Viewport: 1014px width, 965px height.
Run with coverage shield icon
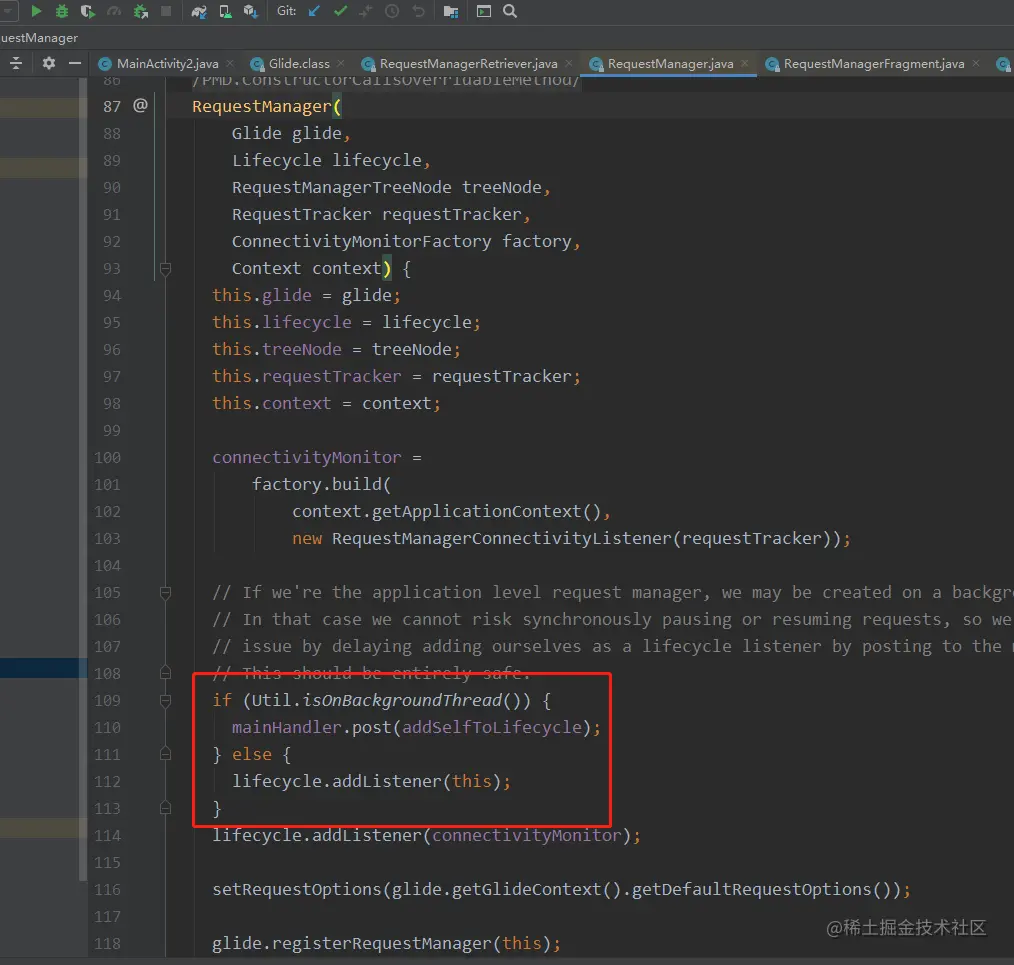click(87, 11)
